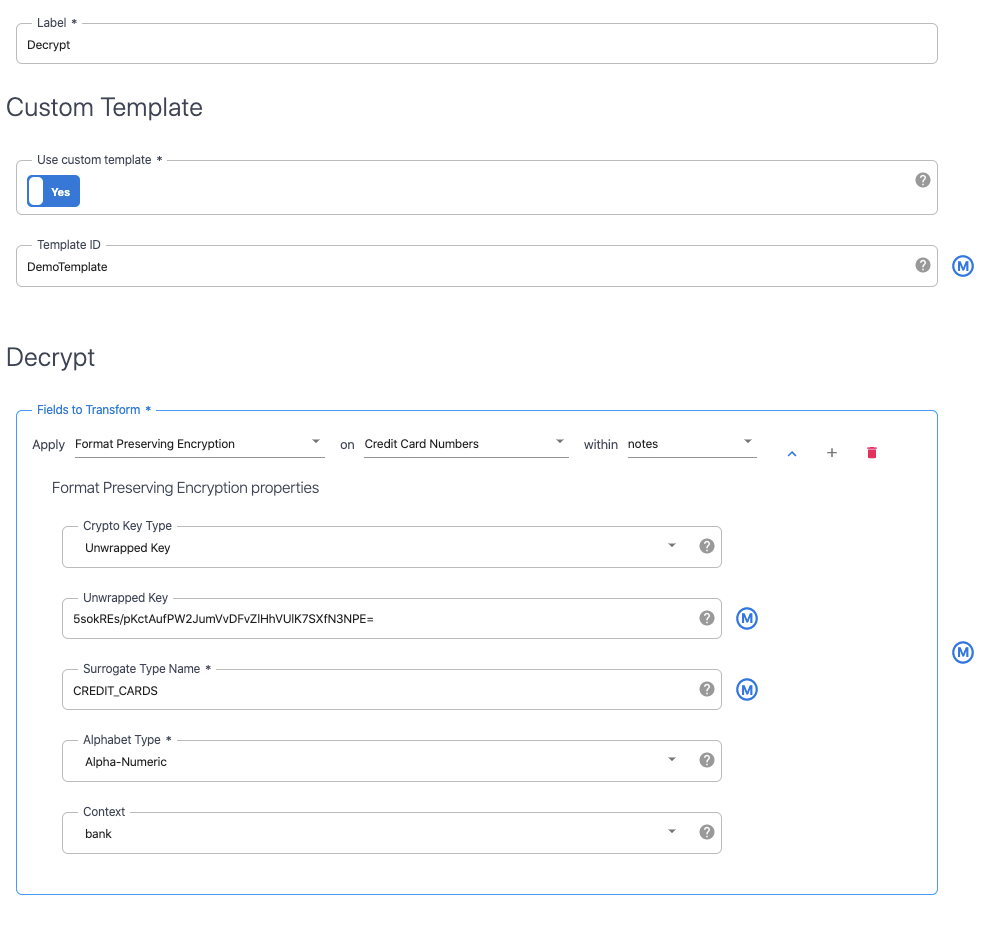Click macro icon beside Template ID field
Viewport: 996px width, 940px height.
962,266
